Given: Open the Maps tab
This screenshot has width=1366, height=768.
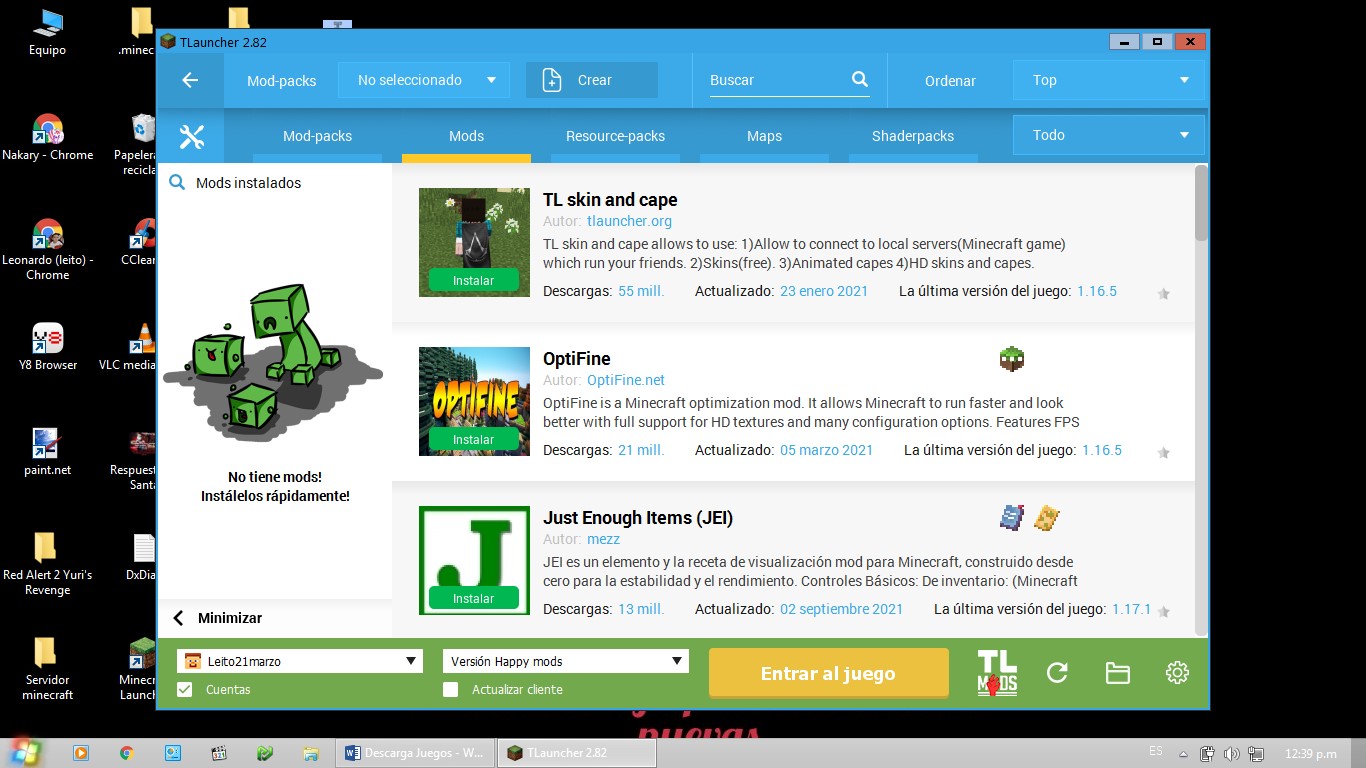Looking at the screenshot, I should point(764,136).
